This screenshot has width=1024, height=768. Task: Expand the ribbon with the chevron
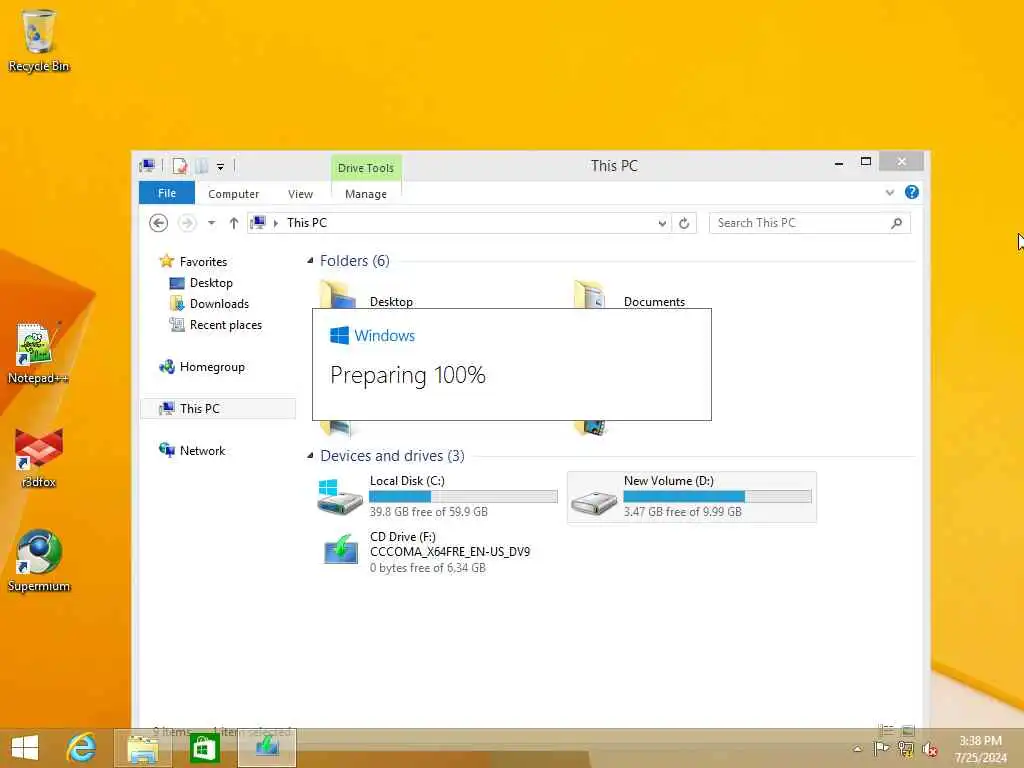tap(889, 193)
